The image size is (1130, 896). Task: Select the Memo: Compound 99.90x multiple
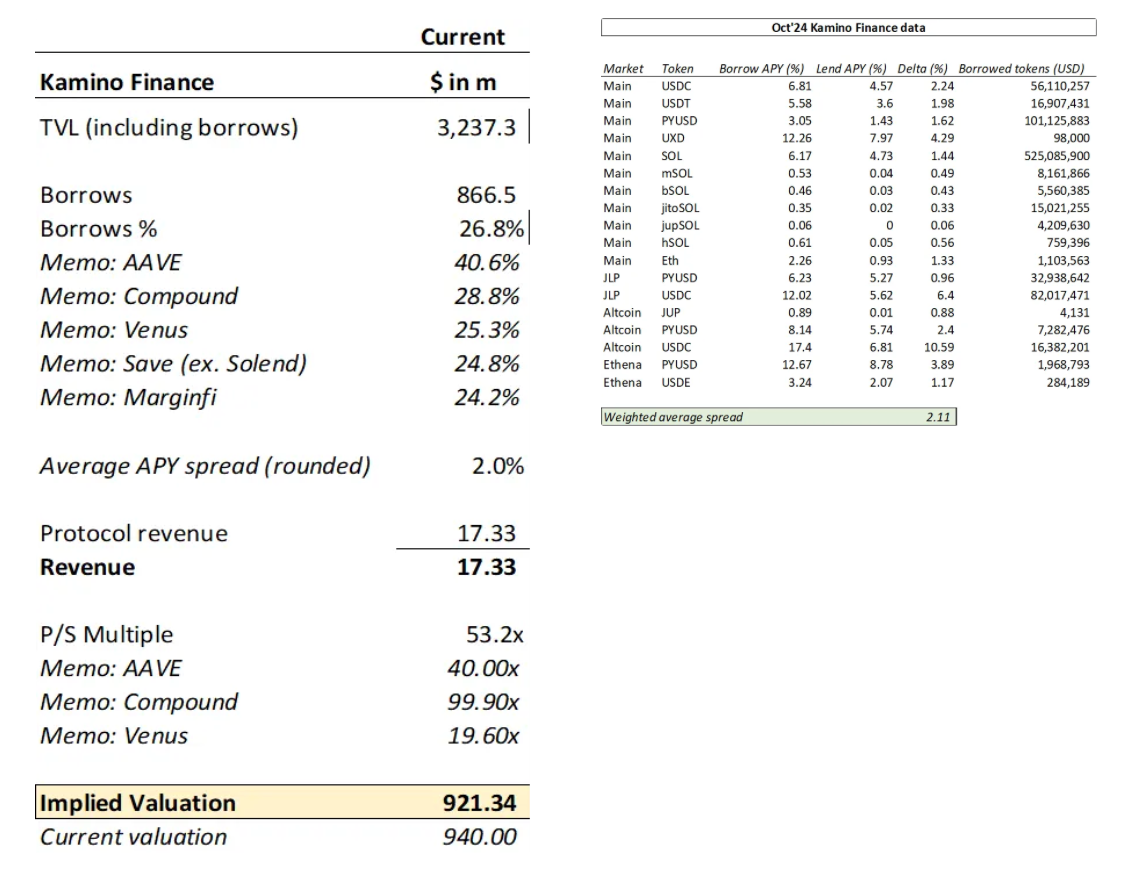483,702
